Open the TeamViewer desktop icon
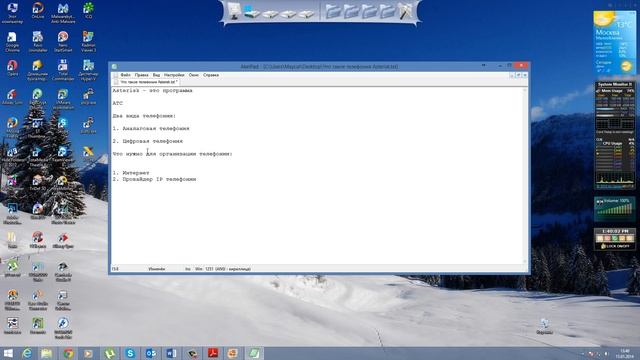The image size is (640, 360). point(63,154)
